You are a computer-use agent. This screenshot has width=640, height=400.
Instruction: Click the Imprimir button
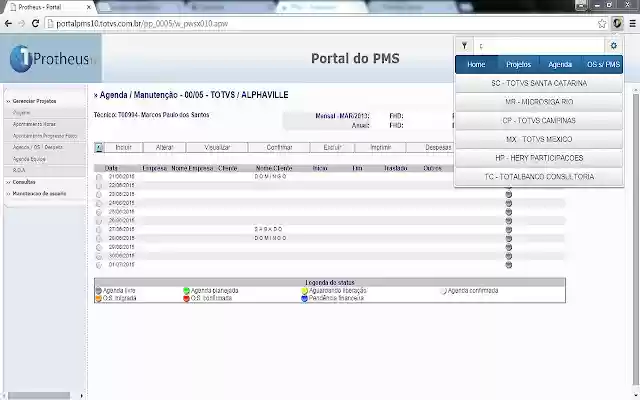(x=380, y=147)
